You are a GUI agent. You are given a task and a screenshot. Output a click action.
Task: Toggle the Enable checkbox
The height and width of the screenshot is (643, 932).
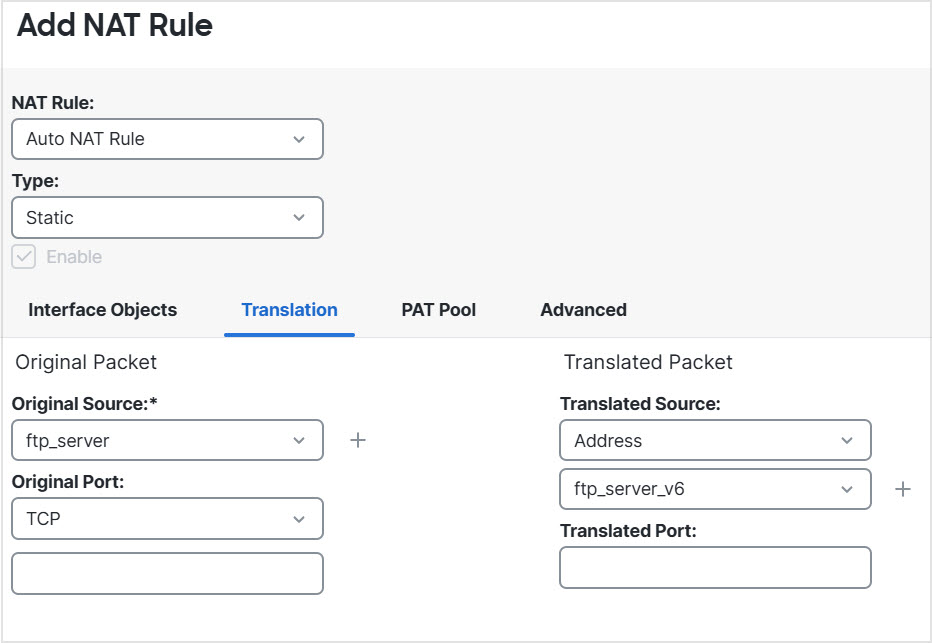pyautogui.click(x=24, y=257)
